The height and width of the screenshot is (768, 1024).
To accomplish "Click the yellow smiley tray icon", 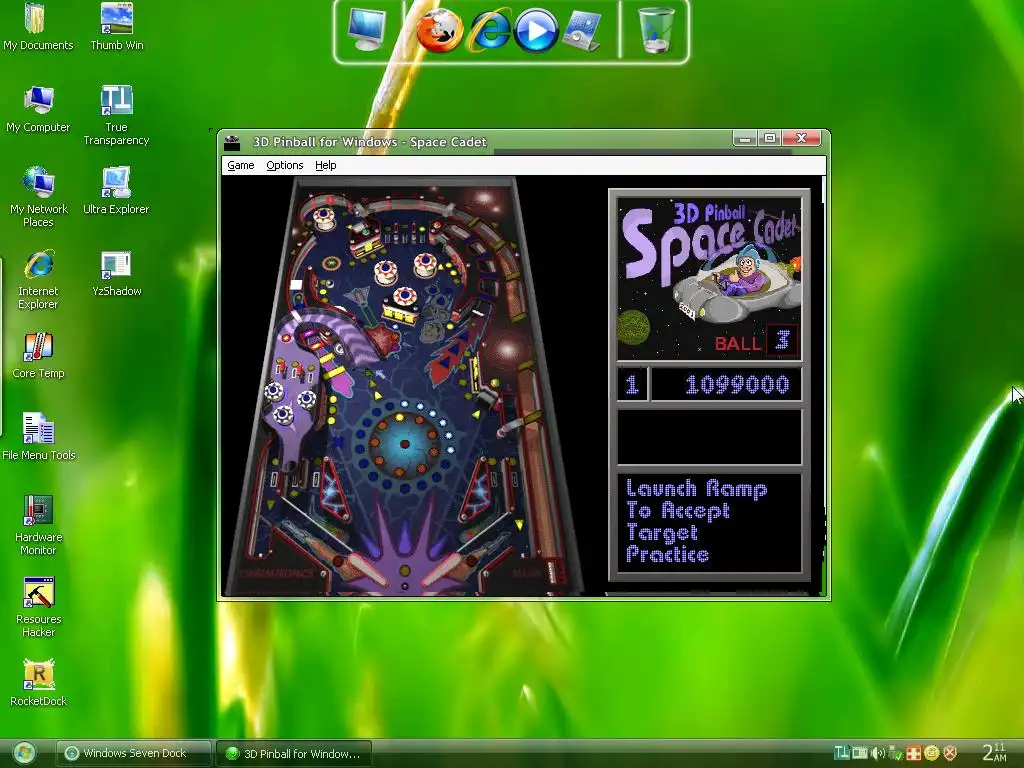I will (932, 753).
